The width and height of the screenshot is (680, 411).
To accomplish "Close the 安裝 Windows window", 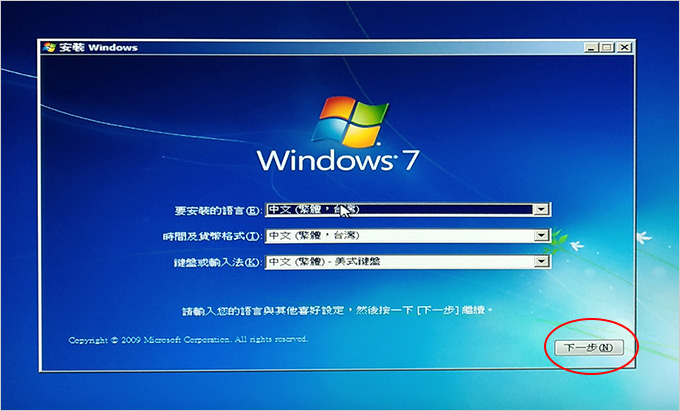I will pyautogui.click(x=624, y=47).
